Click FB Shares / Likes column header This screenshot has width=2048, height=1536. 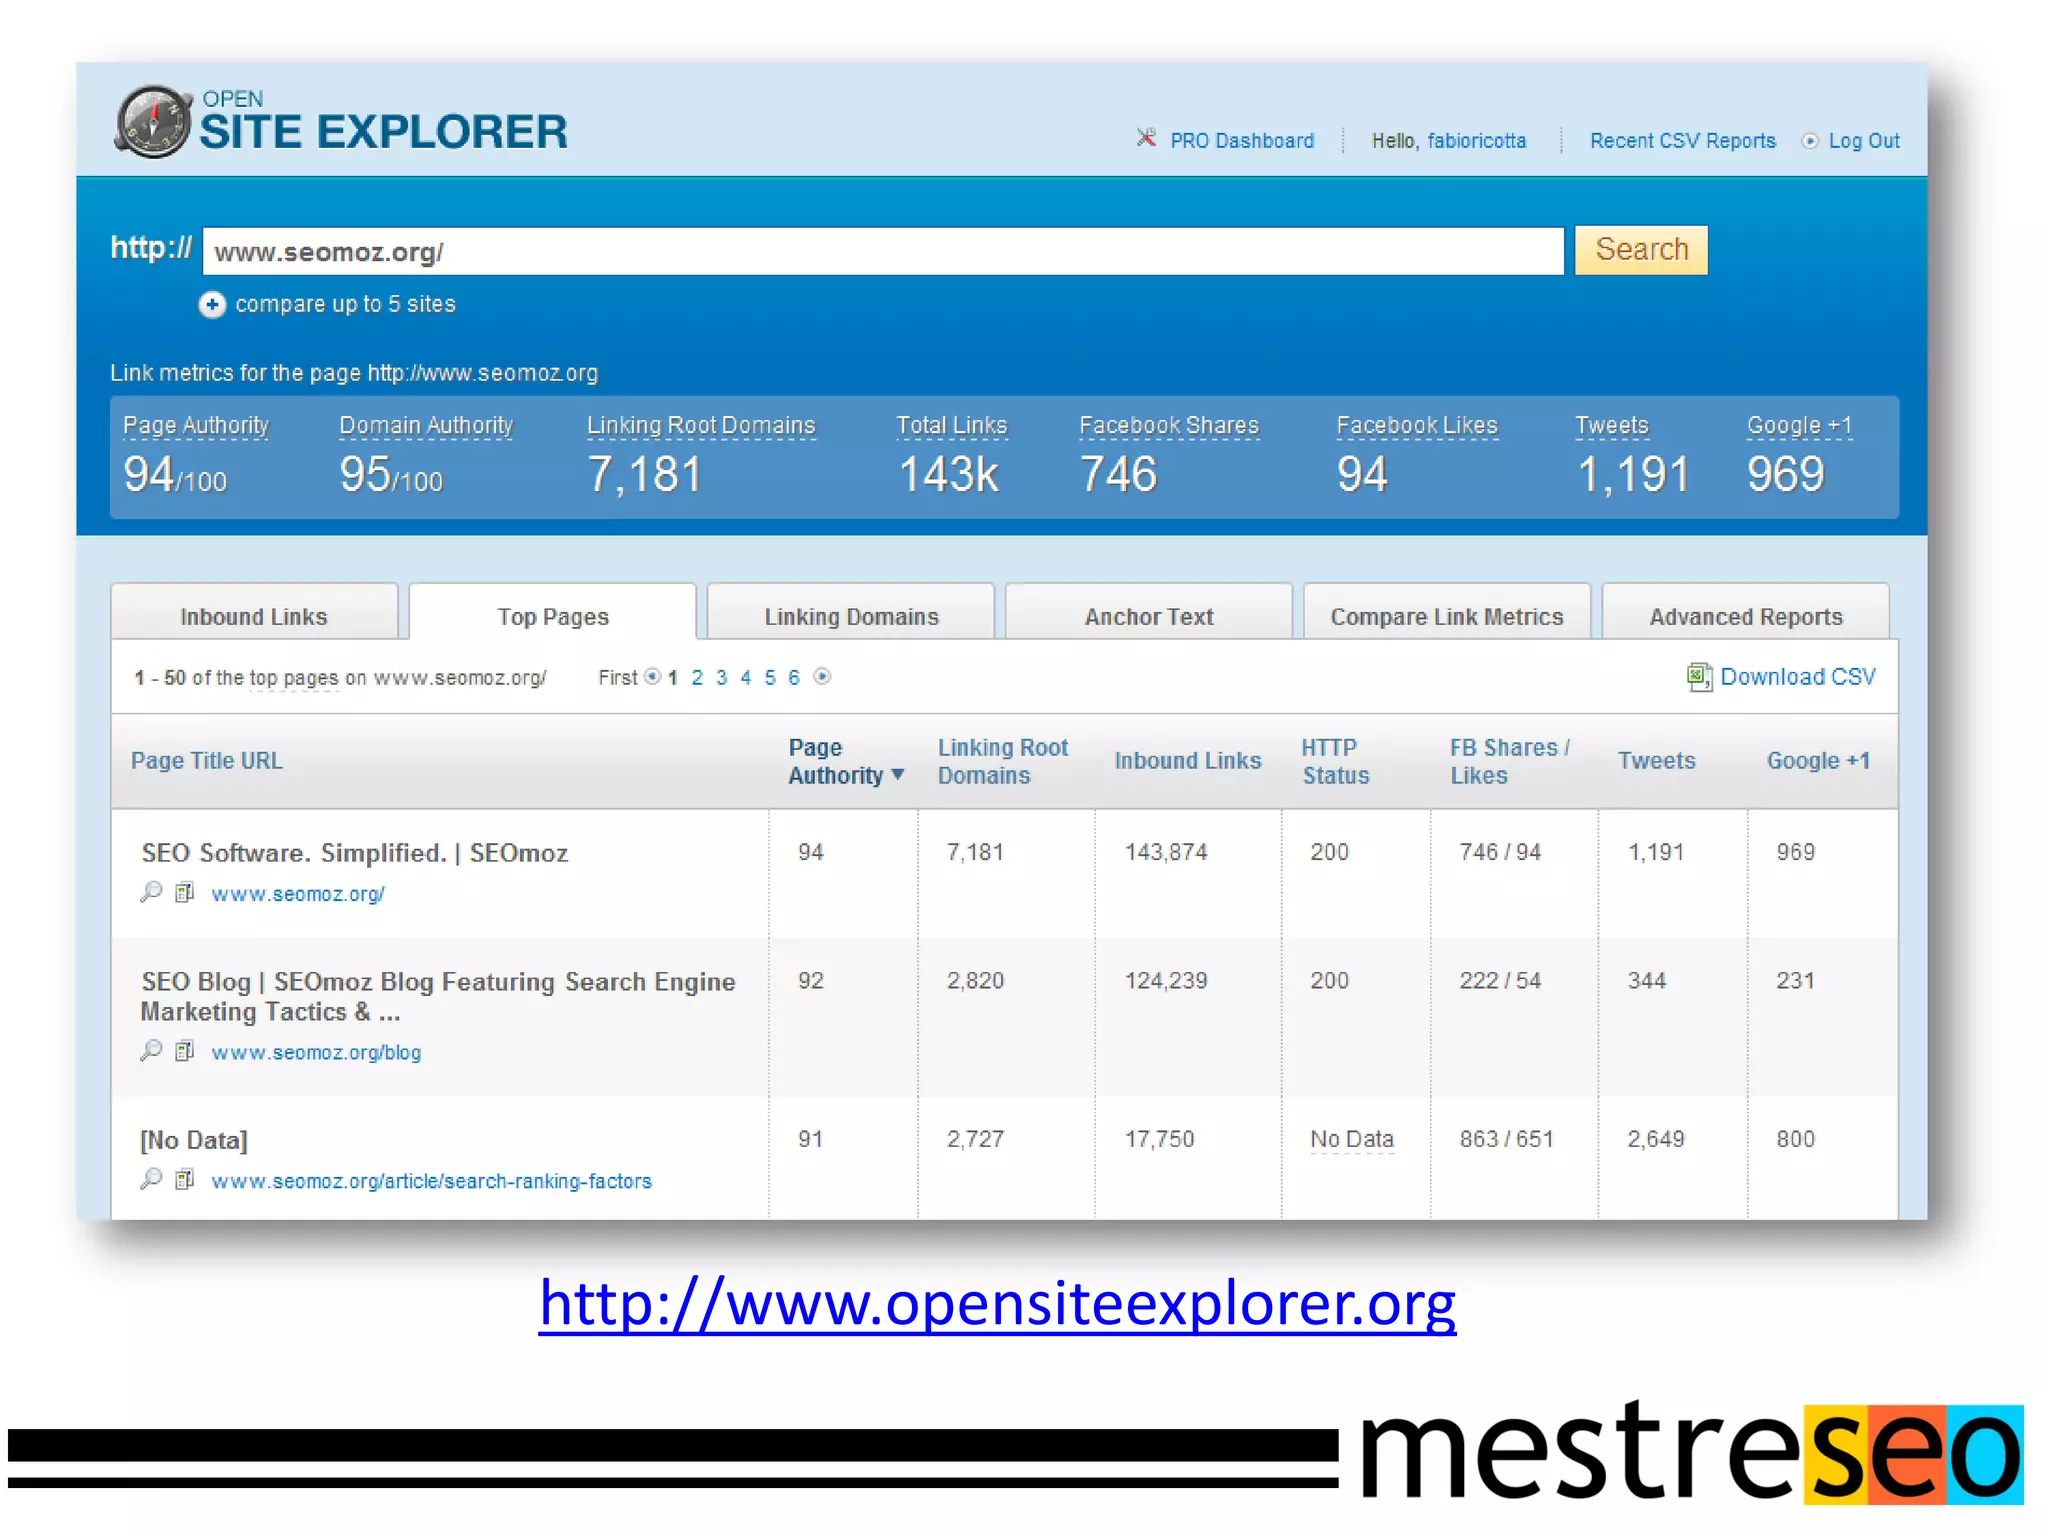tap(1510, 761)
